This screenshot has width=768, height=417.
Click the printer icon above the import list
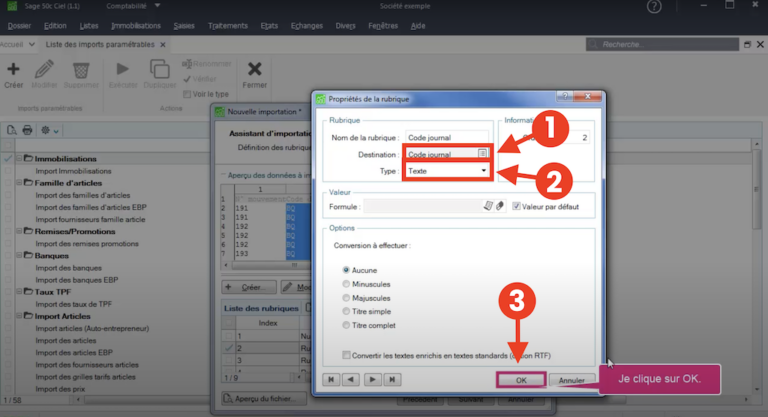pyautogui.click(x=27, y=130)
